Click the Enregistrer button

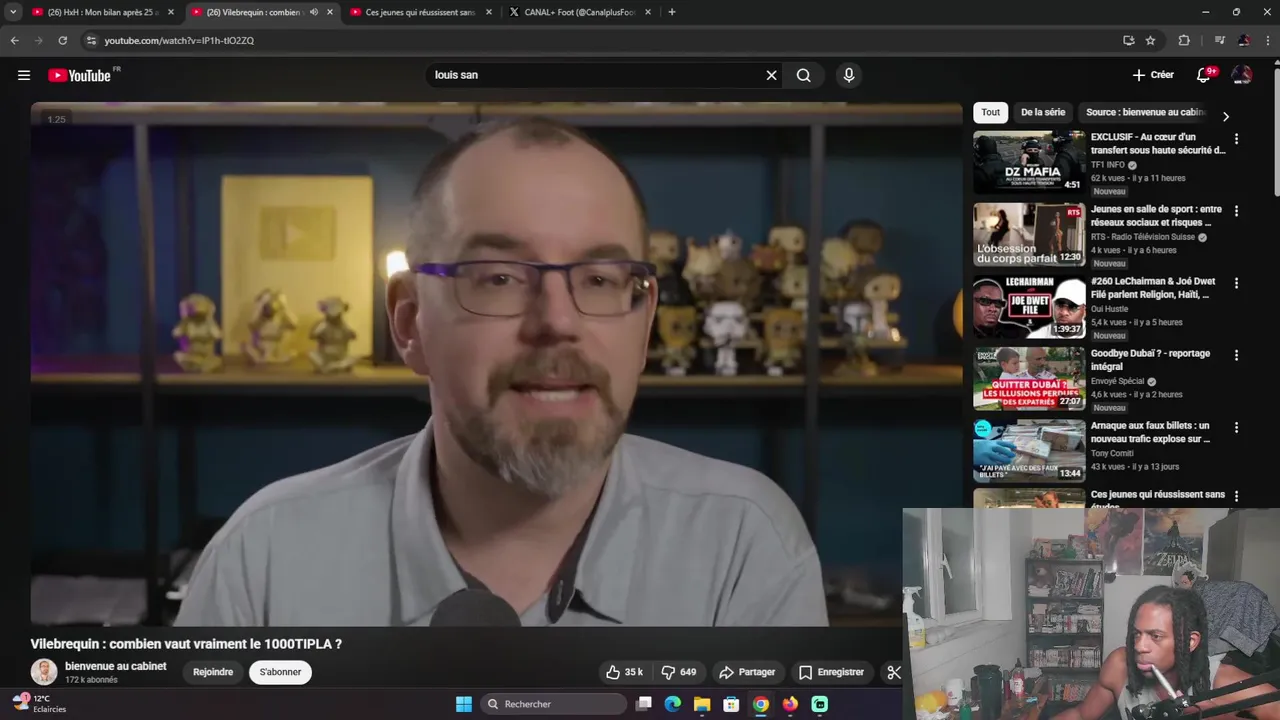(x=831, y=672)
